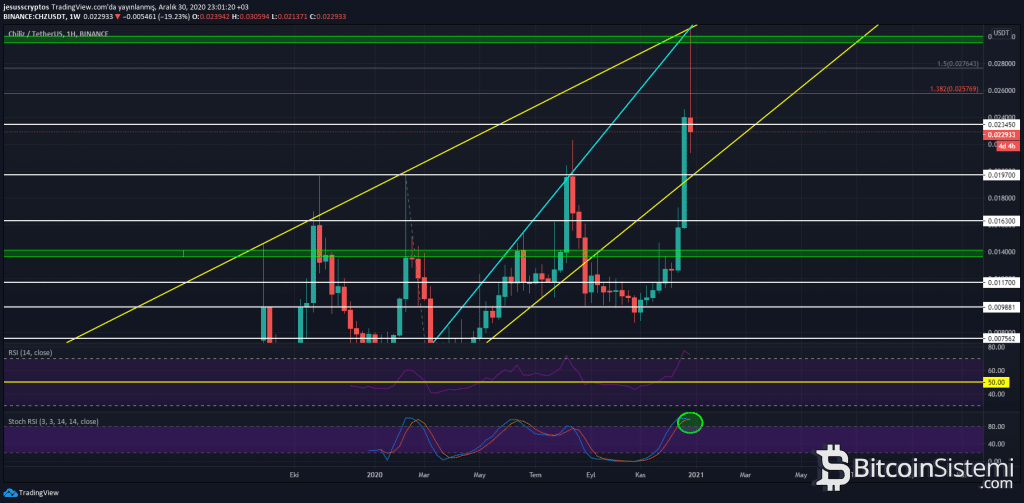Click the USDT currency label on price axis
1024x503 pixels.
(1000, 33)
